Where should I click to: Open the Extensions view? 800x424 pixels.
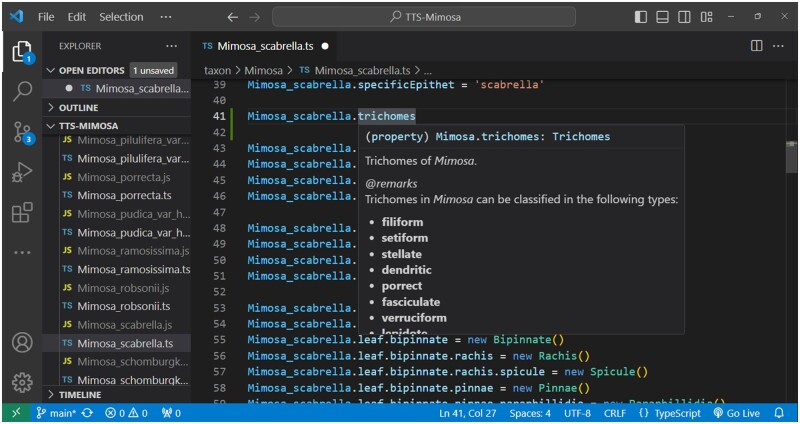(x=22, y=212)
